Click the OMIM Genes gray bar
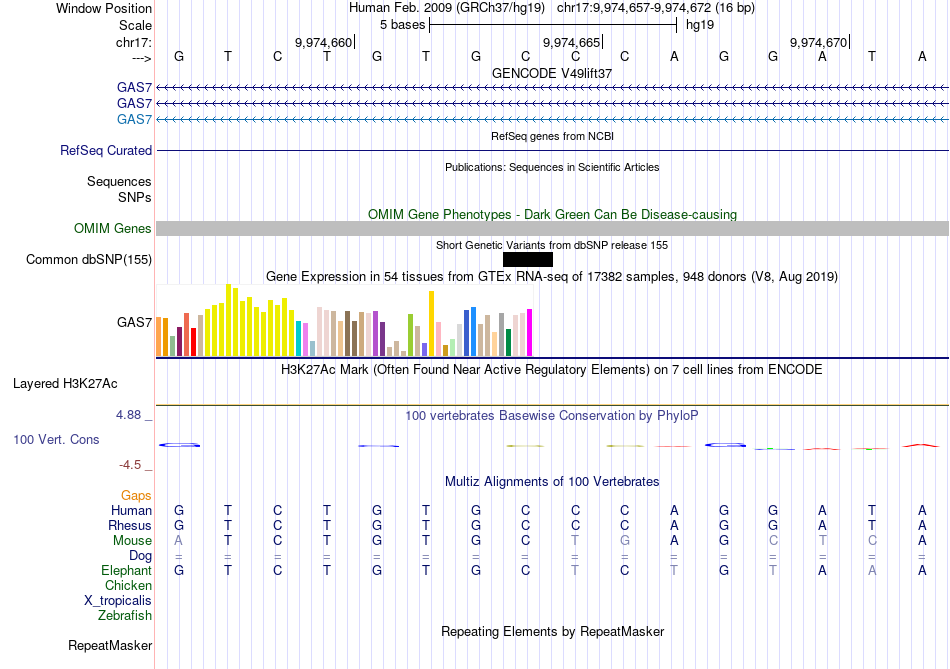 (x=552, y=228)
